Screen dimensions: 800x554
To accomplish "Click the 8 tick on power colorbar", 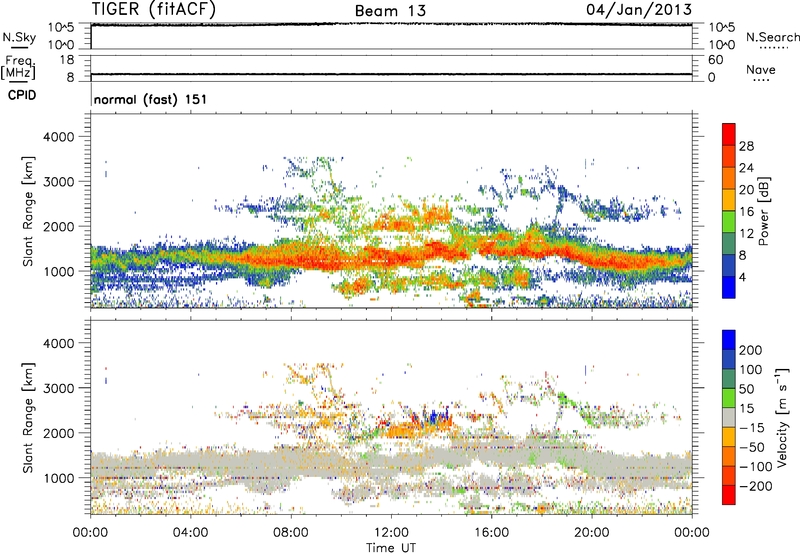I will pyautogui.click(x=743, y=255).
